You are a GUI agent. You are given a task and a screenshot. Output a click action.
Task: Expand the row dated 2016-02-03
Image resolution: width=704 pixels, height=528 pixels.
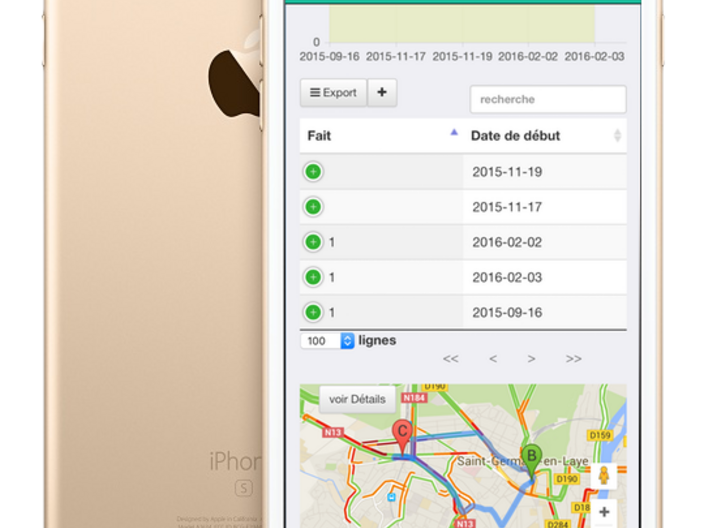pyautogui.click(x=313, y=277)
